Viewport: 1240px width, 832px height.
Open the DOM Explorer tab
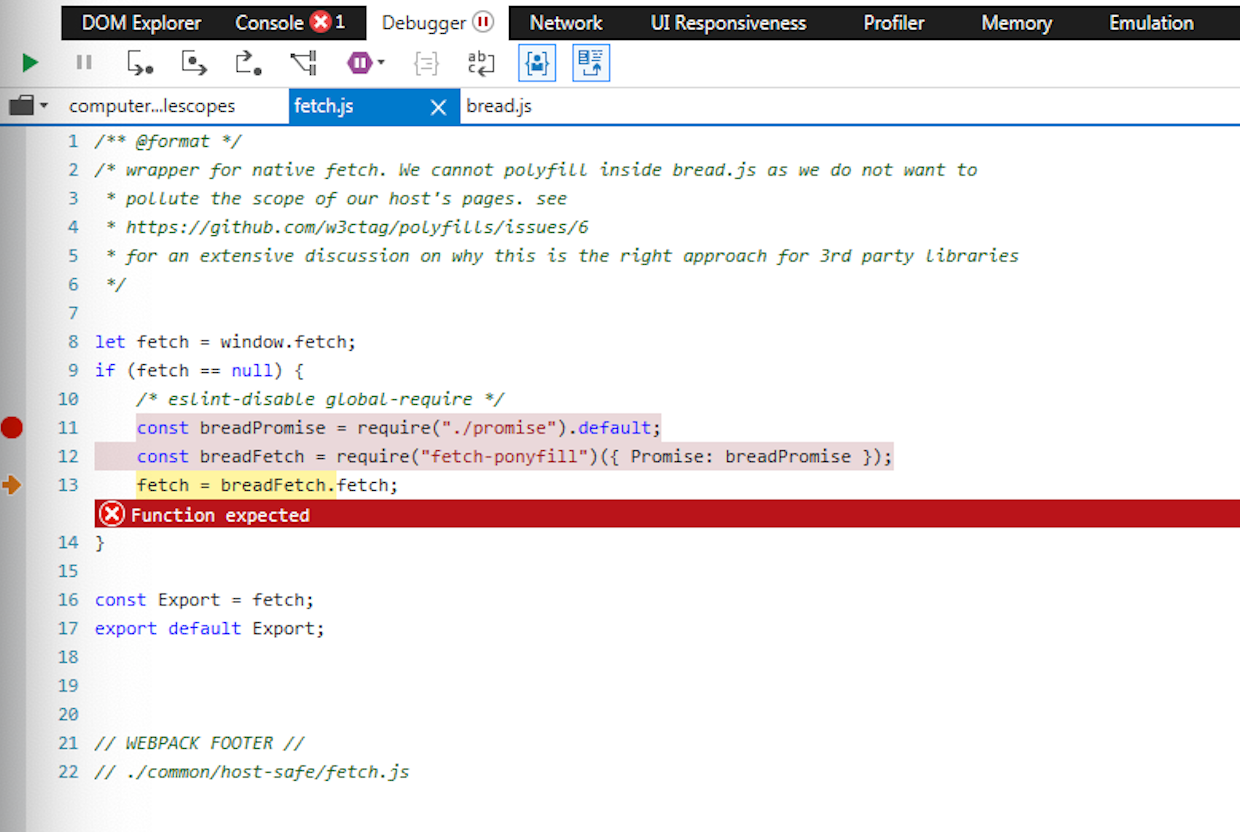(141, 22)
